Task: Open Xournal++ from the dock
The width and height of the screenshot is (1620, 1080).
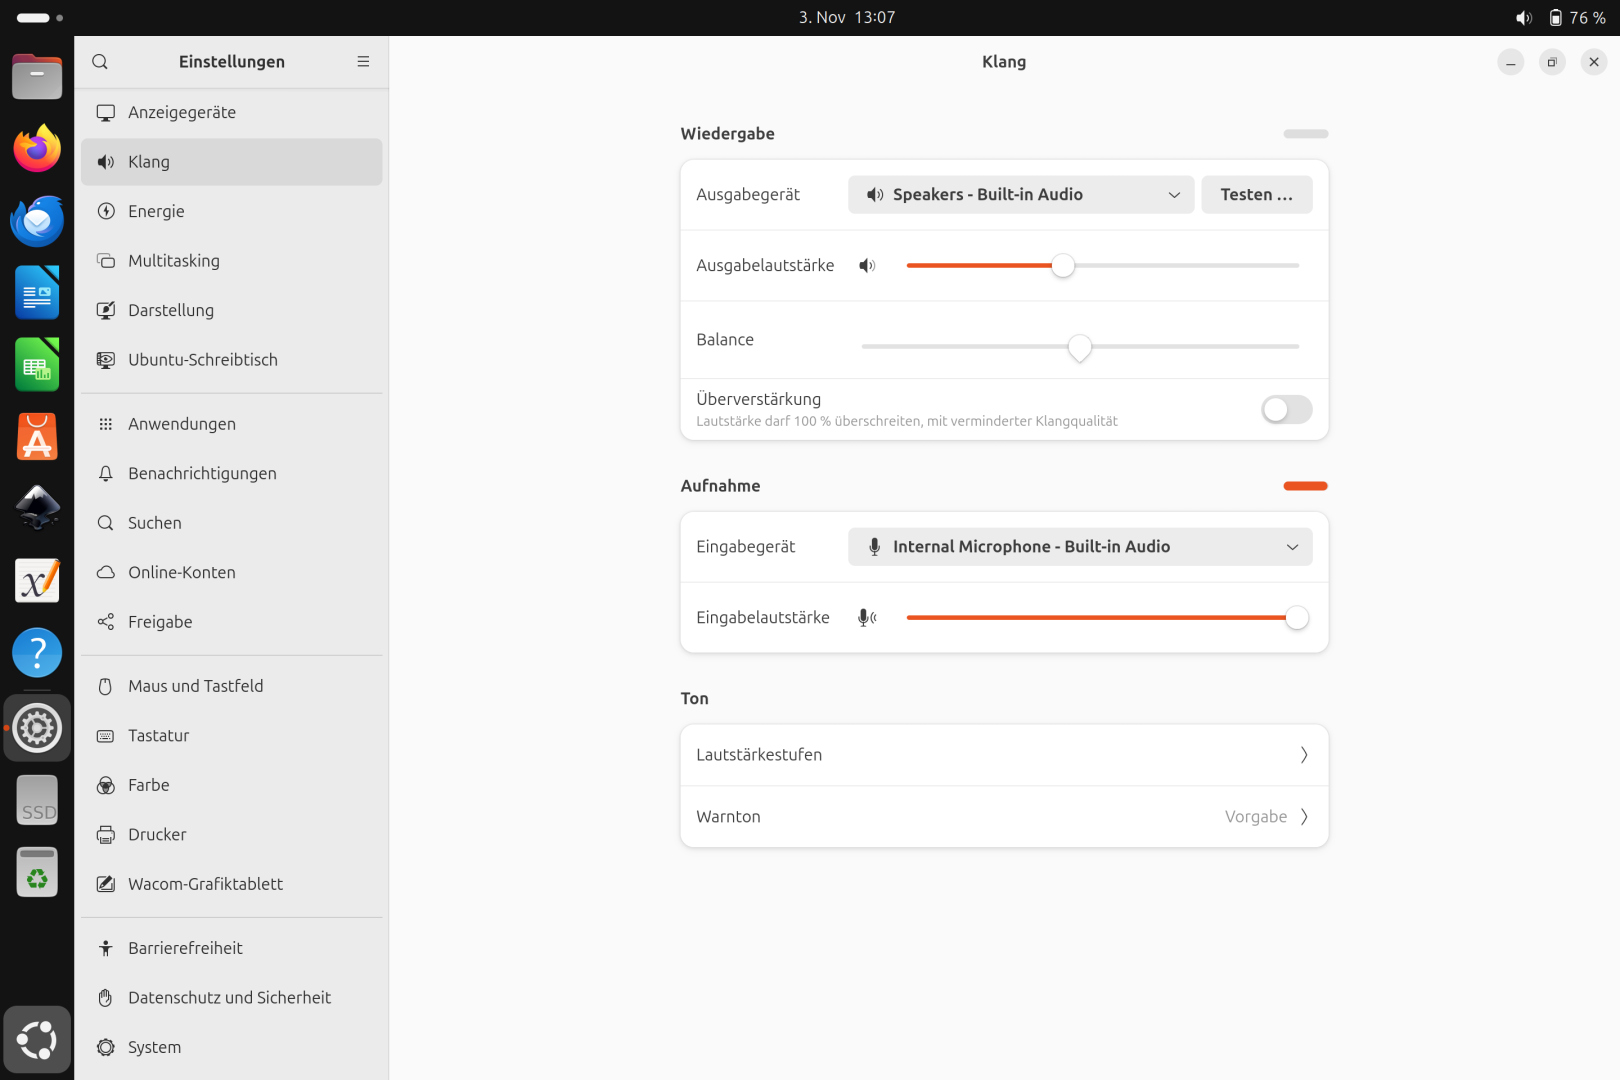Action: click(37, 581)
